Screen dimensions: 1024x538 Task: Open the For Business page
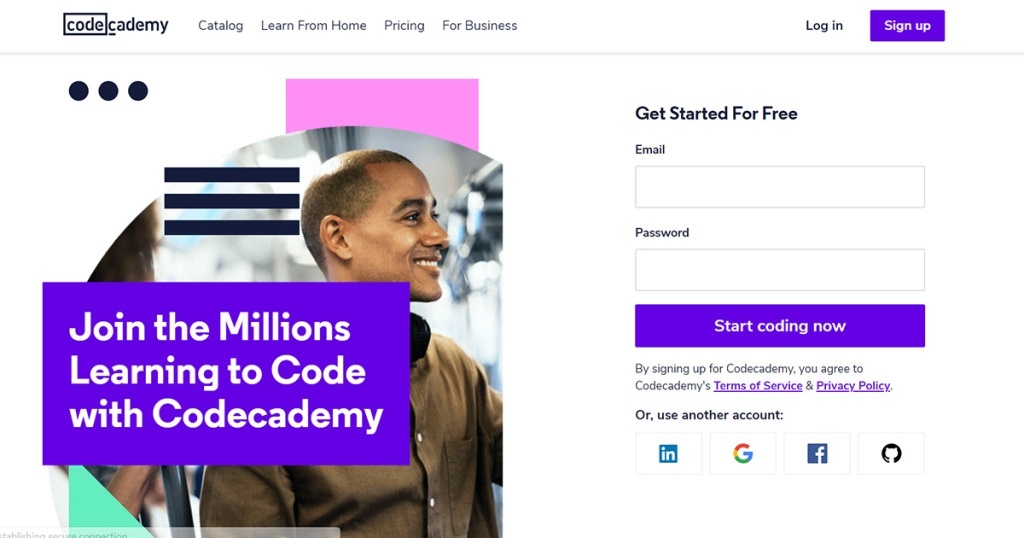click(479, 25)
